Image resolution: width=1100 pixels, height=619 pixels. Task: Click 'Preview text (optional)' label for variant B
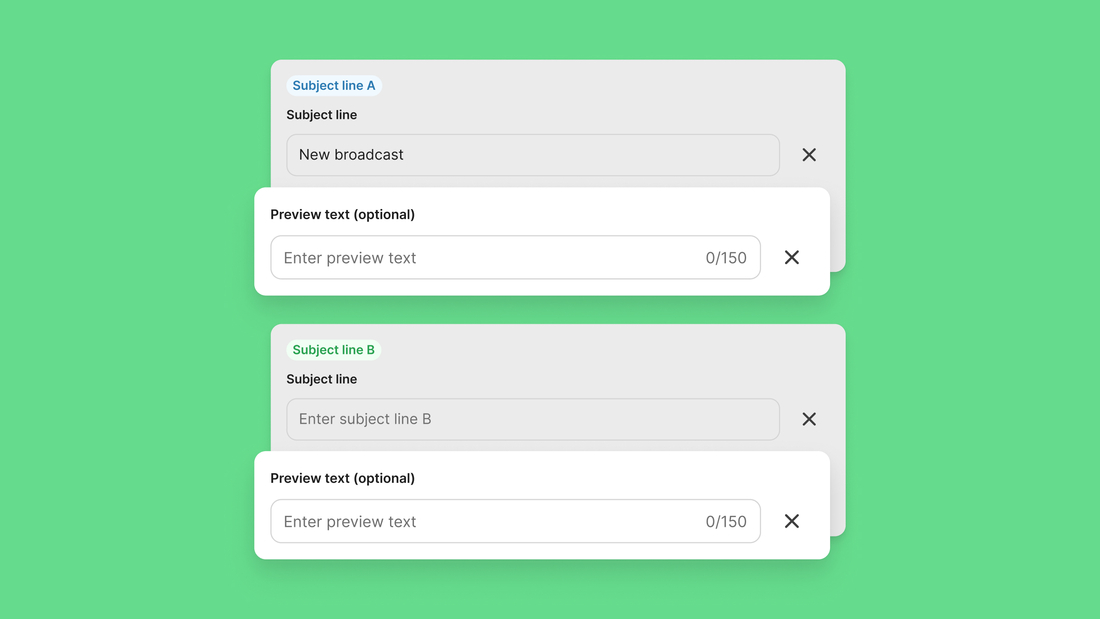pyautogui.click(x=343, y=479)
